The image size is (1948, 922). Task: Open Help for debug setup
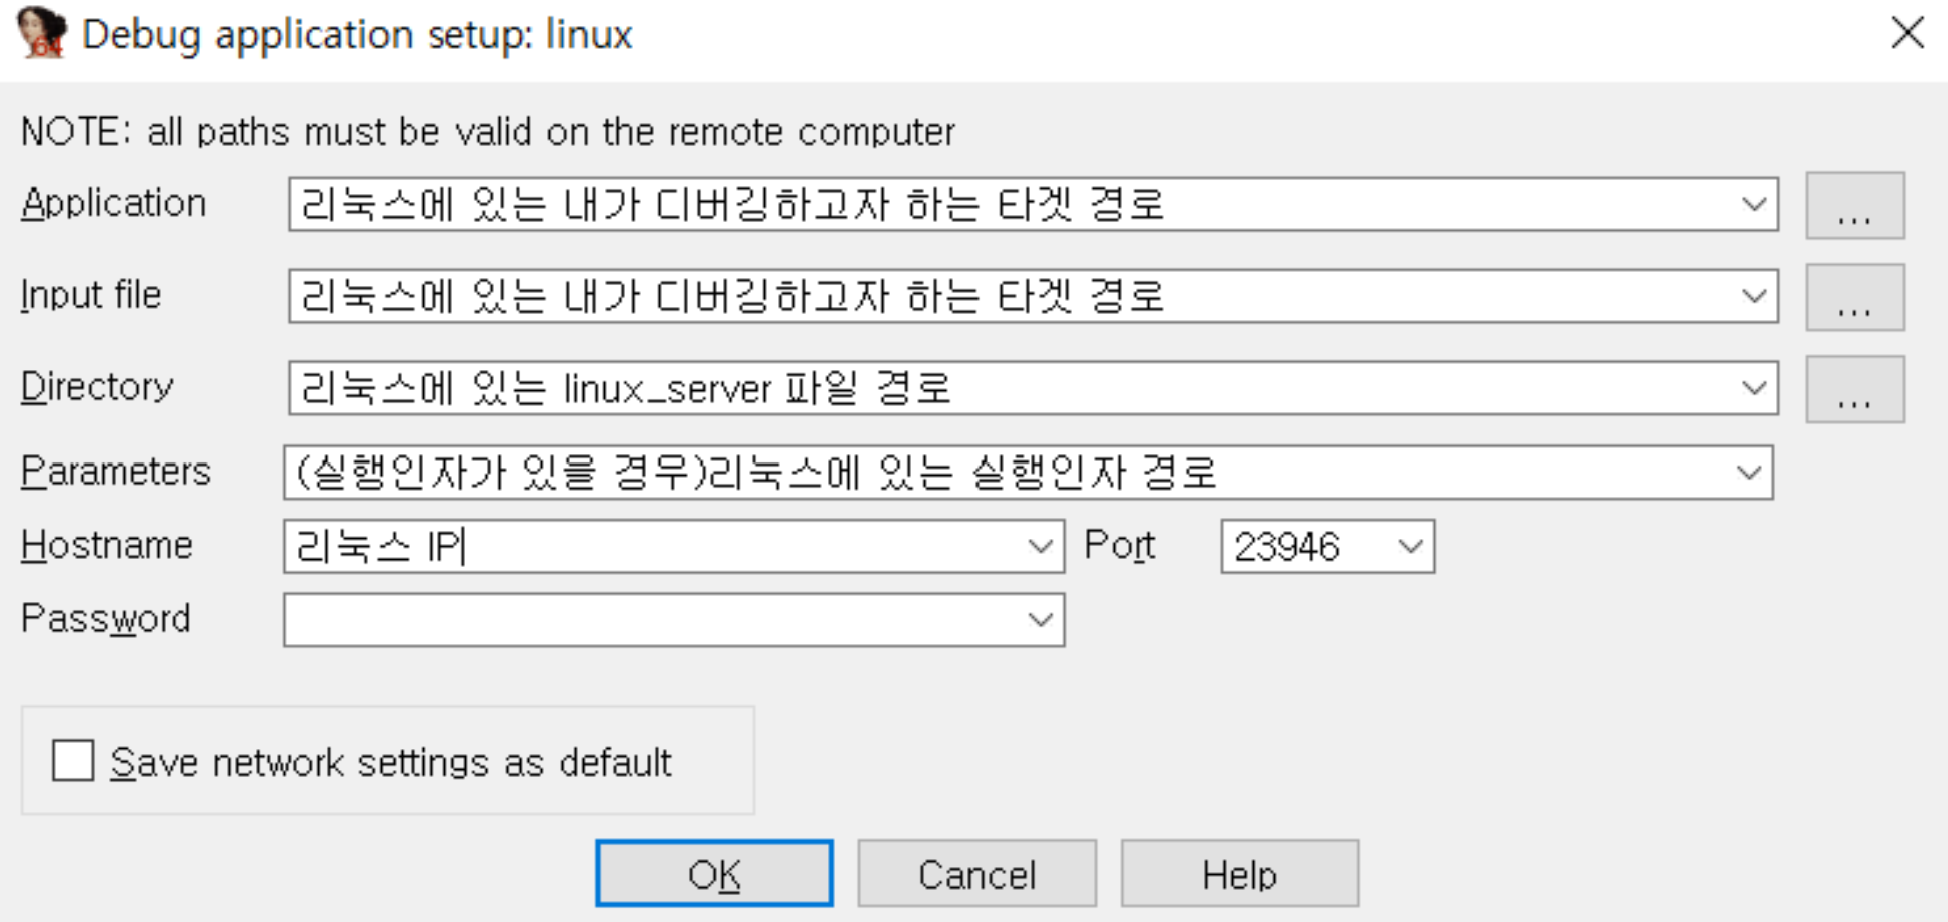point(1239,874)
